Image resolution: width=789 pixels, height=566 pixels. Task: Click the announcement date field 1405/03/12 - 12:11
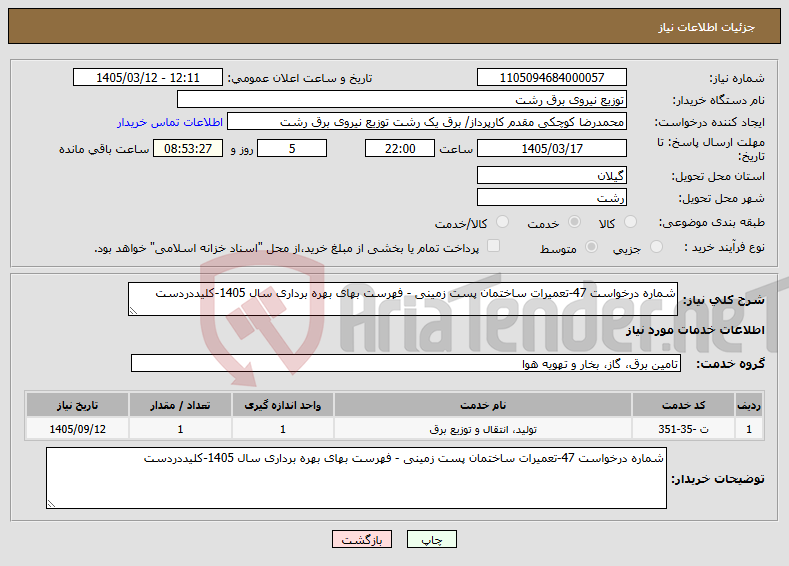(148, 77)
